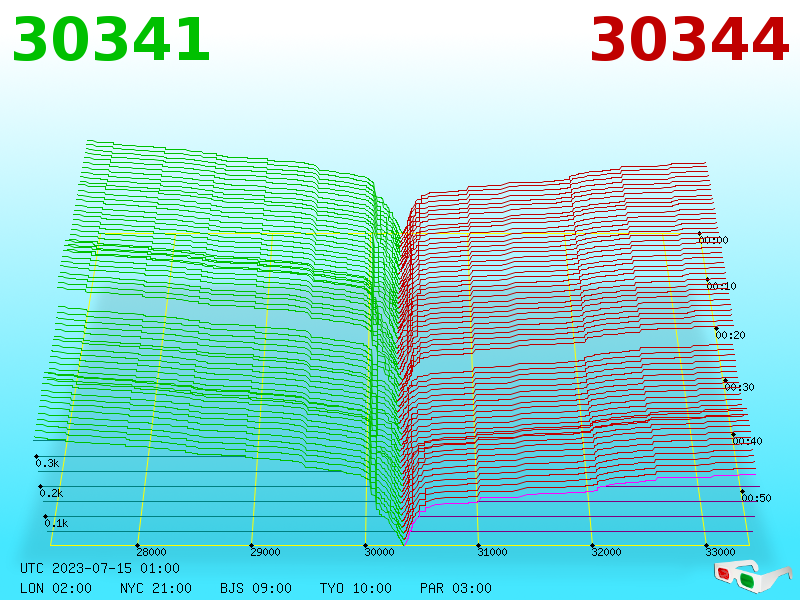The width and height of the screenshot is (800, 600).
Task: Click the UTC 2023-07-15 01:00 timestamp
Action: coord(100,568)
